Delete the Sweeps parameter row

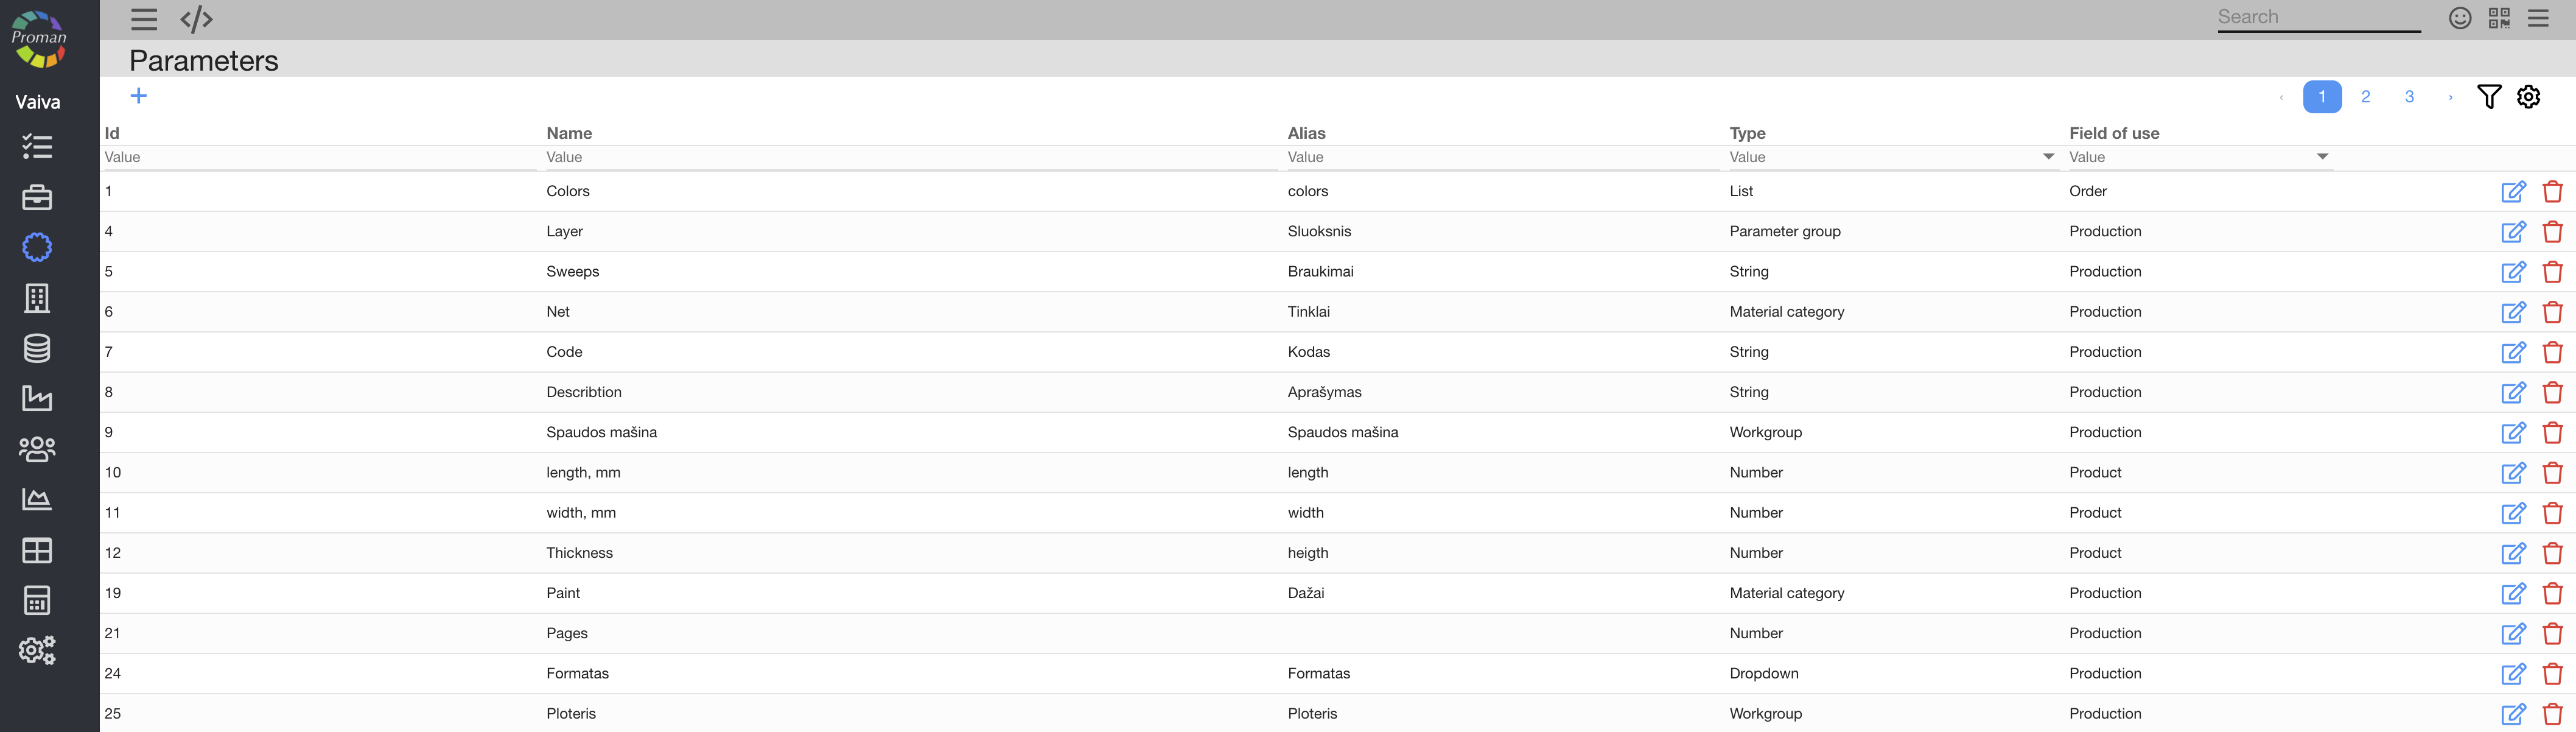[2552, 271]
